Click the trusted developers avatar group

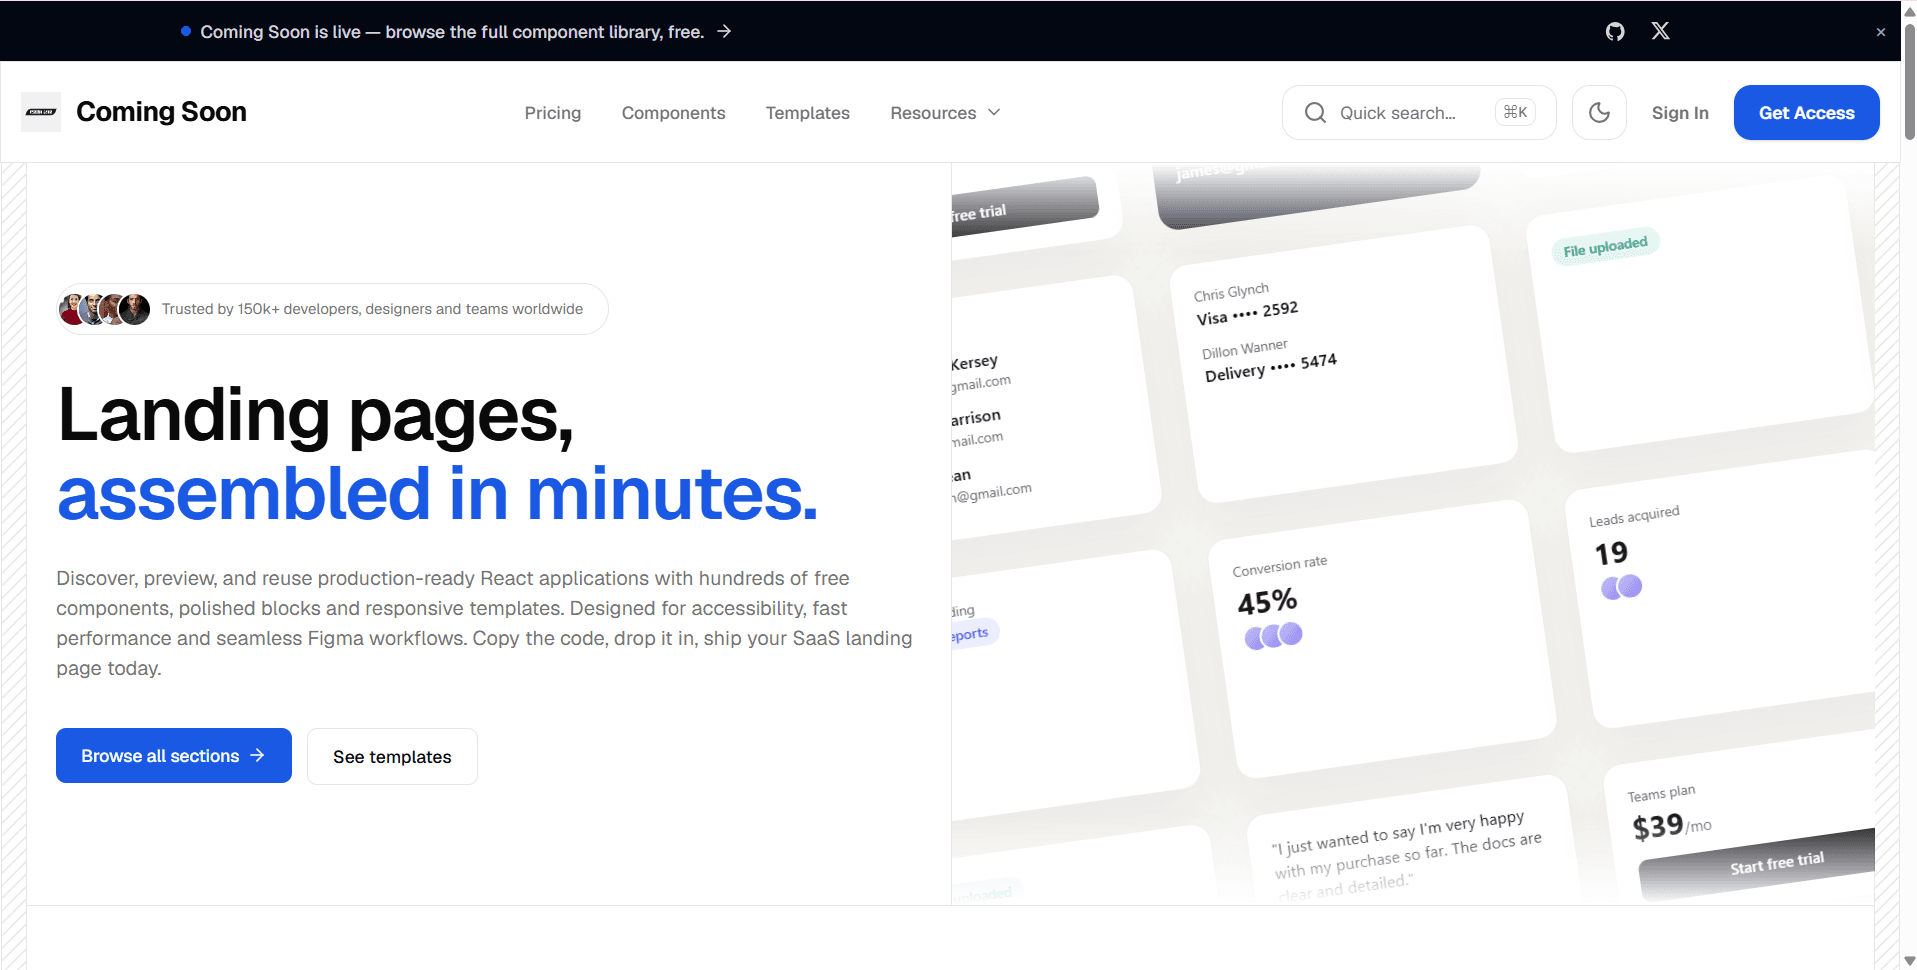click(x=104, y=309)
